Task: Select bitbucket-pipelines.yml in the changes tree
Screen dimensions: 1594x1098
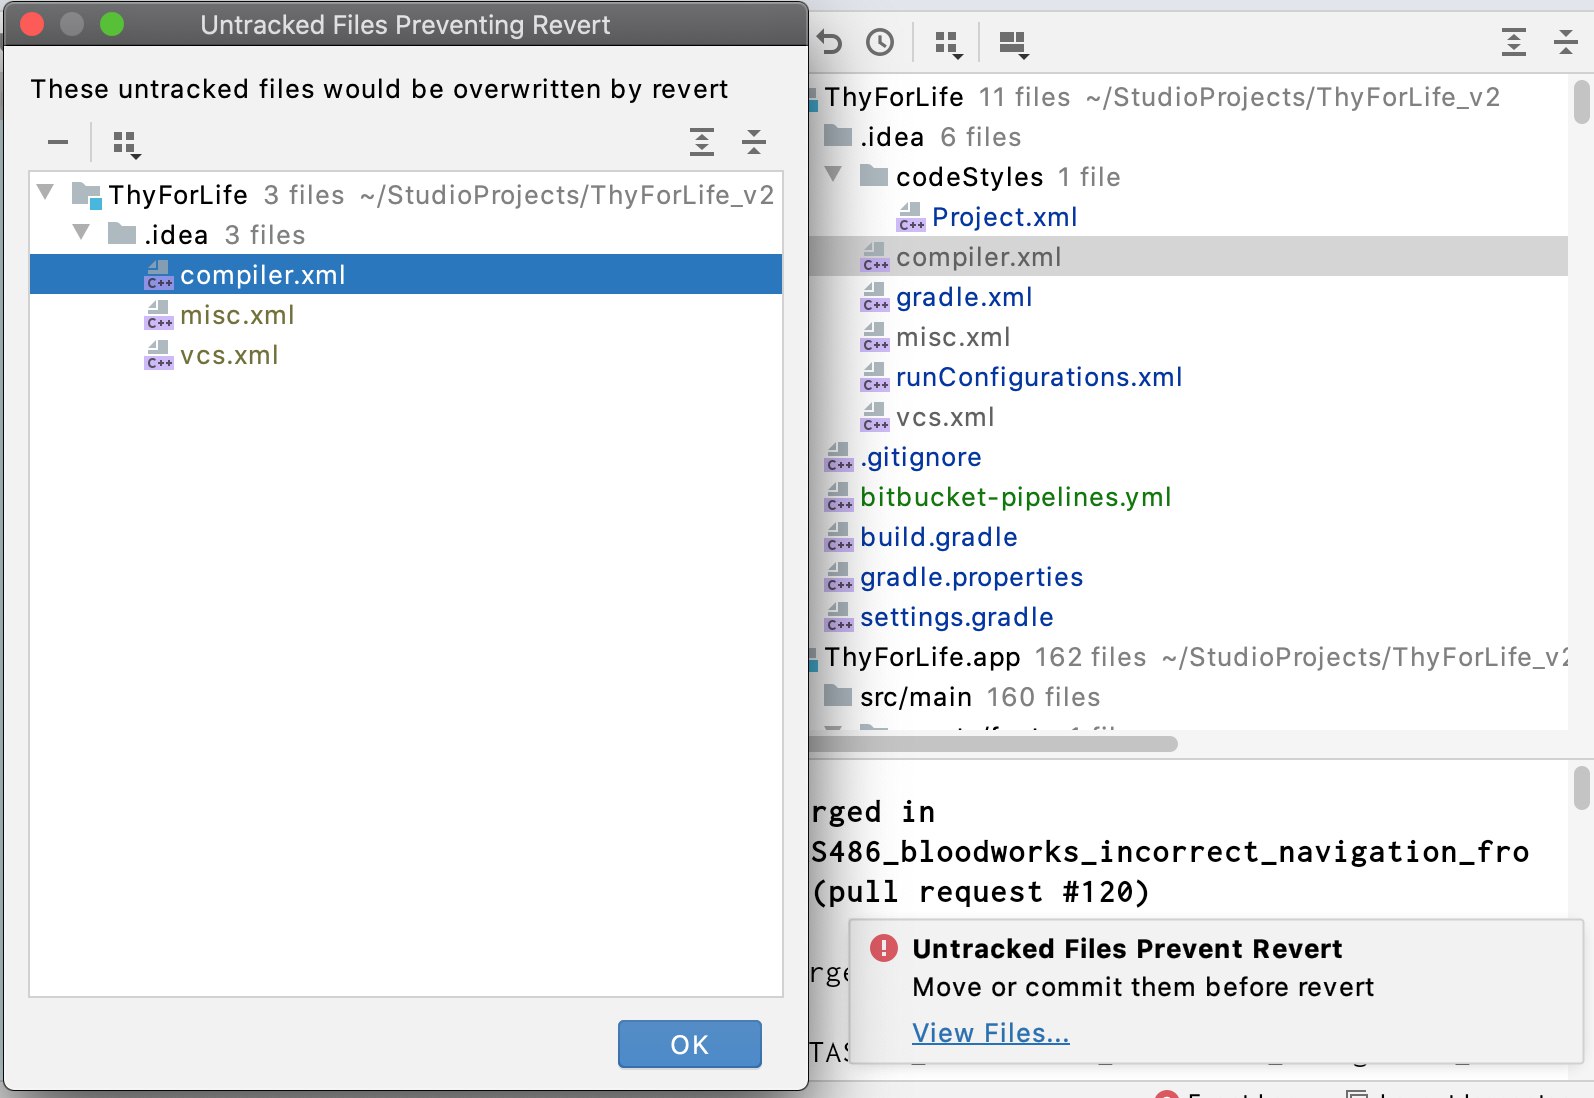Action: [x=1015, y=497]
